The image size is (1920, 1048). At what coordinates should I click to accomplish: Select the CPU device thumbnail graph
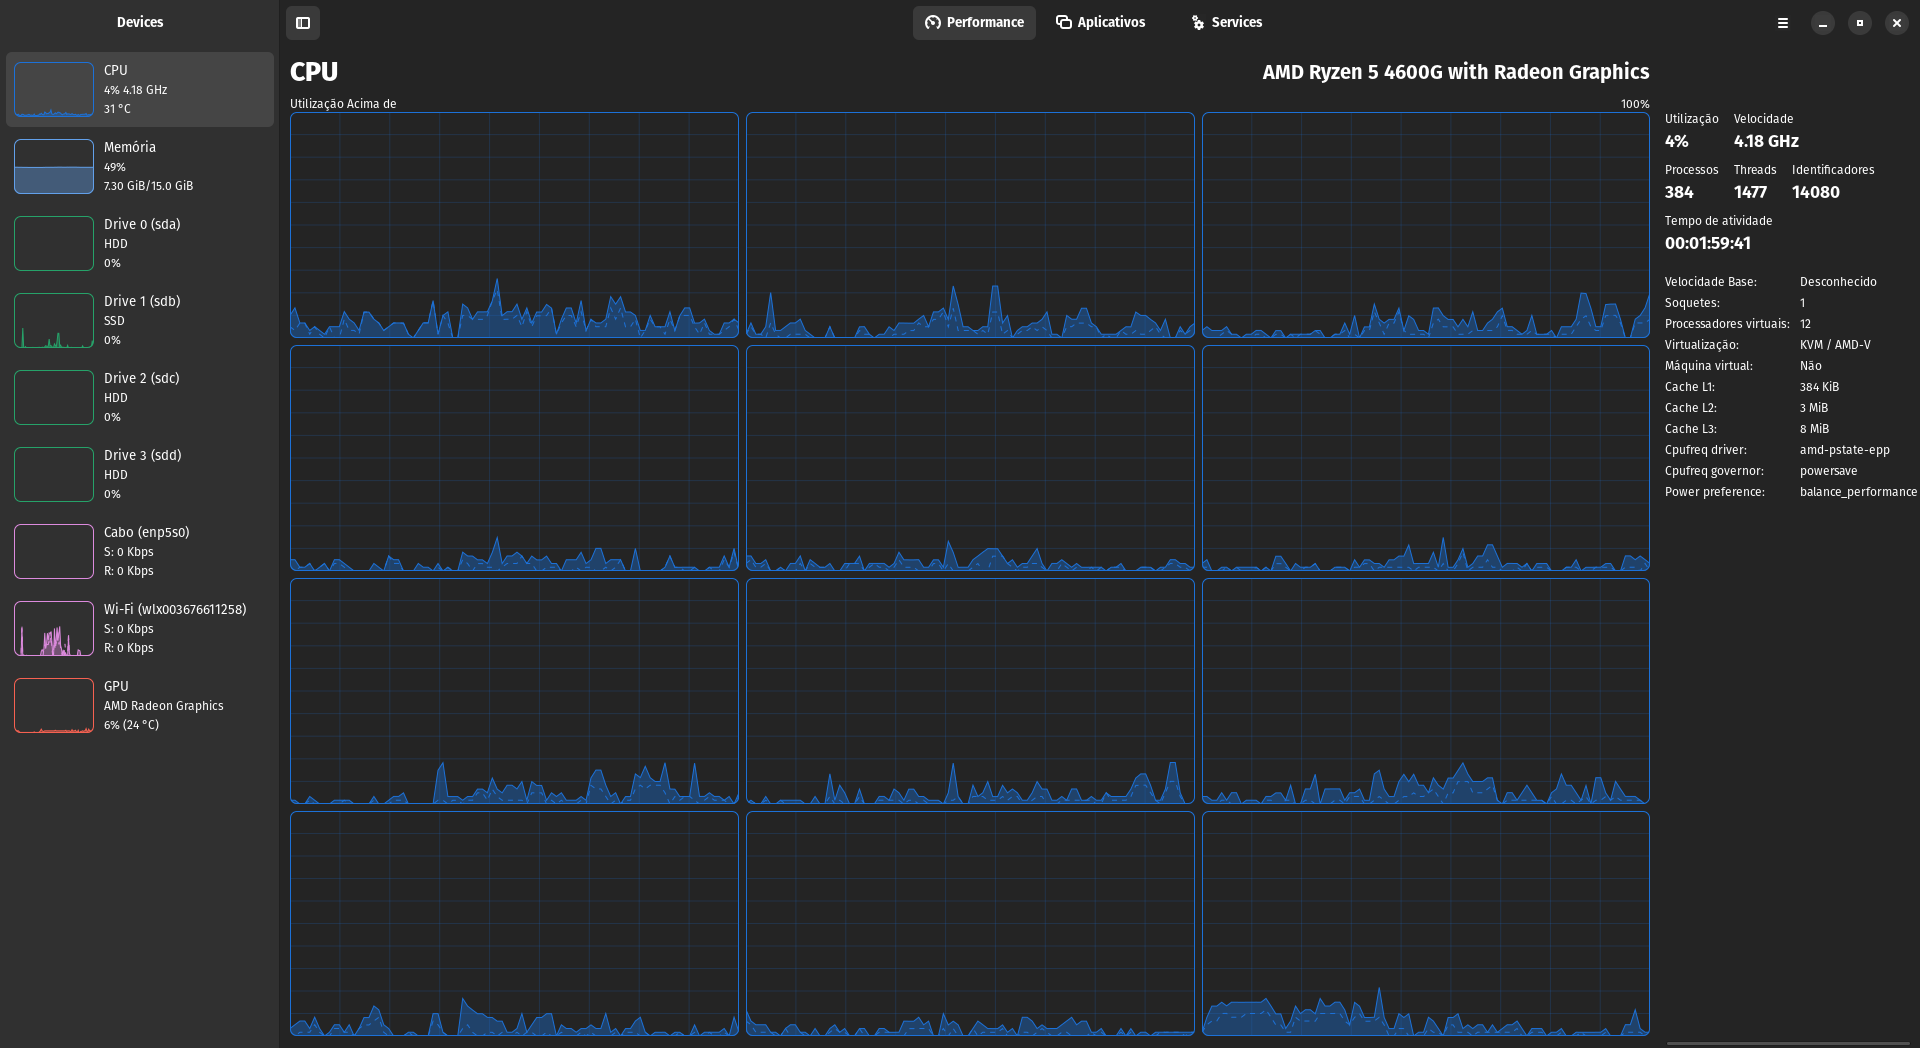pos(54,90)
